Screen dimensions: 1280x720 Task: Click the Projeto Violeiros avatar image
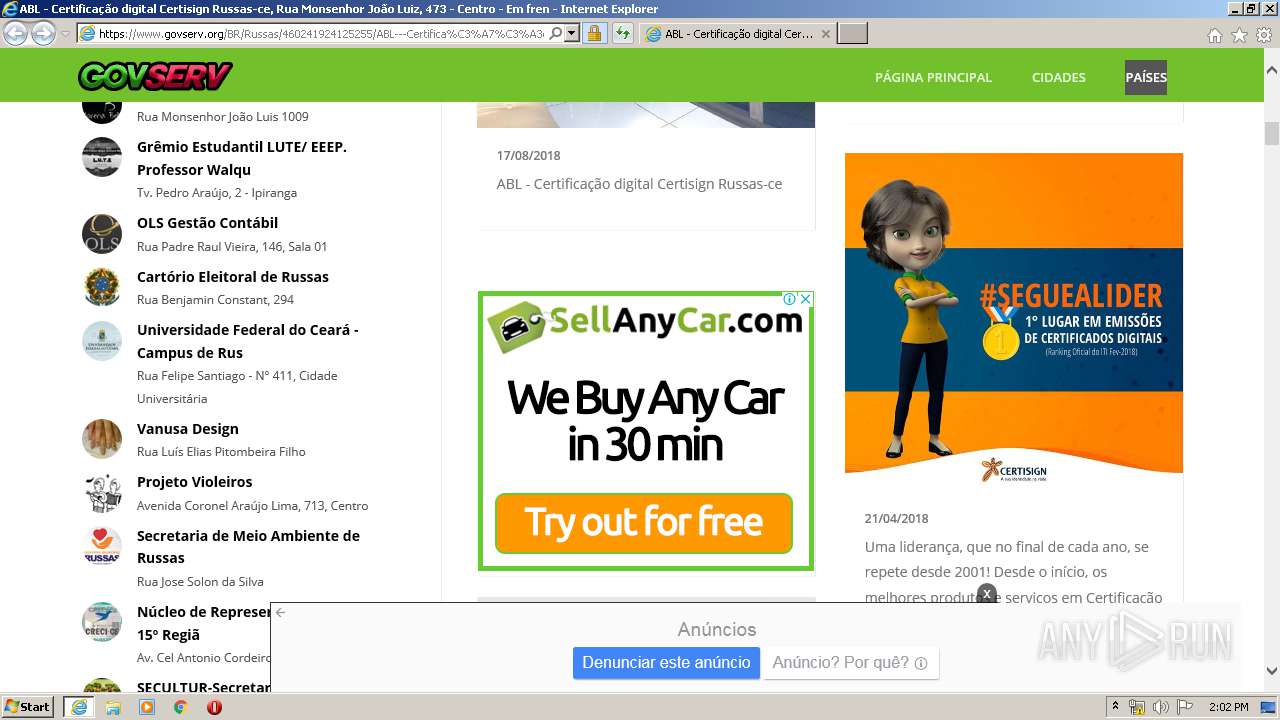(x=102, y=493)
